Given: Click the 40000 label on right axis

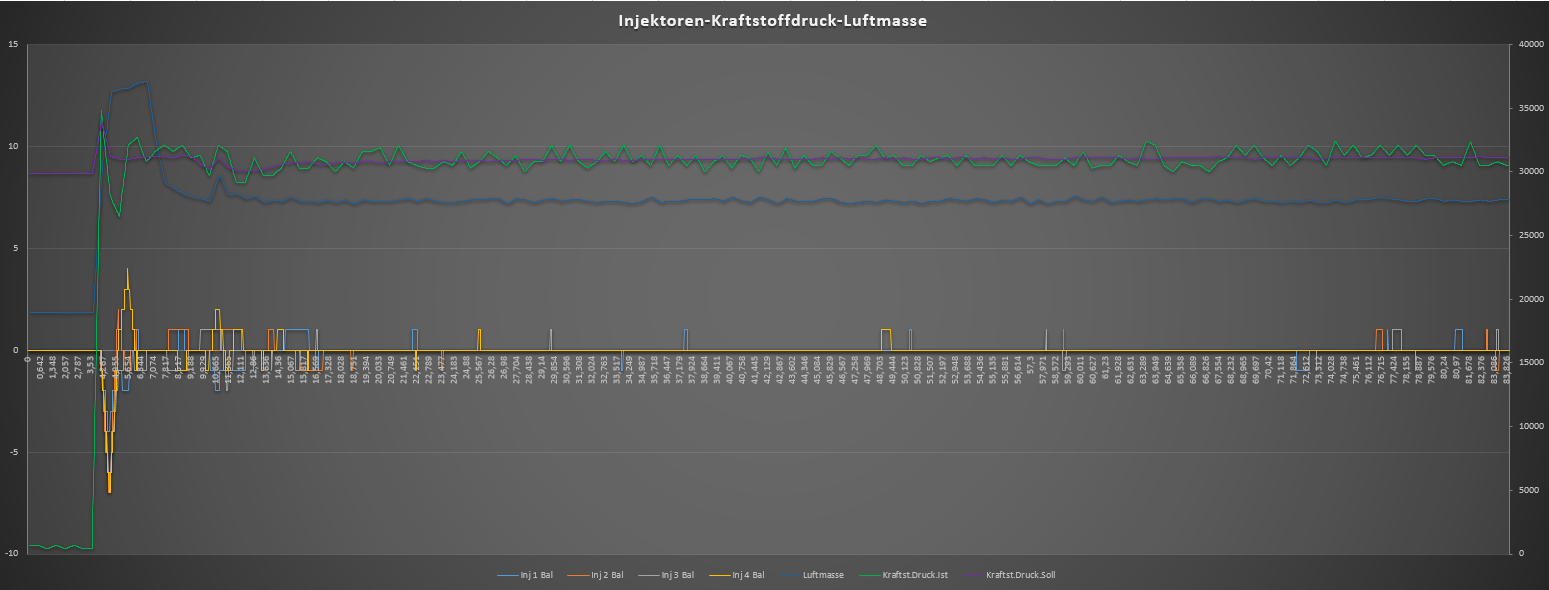Looking at the screenshot, I should click(1528, 44).
